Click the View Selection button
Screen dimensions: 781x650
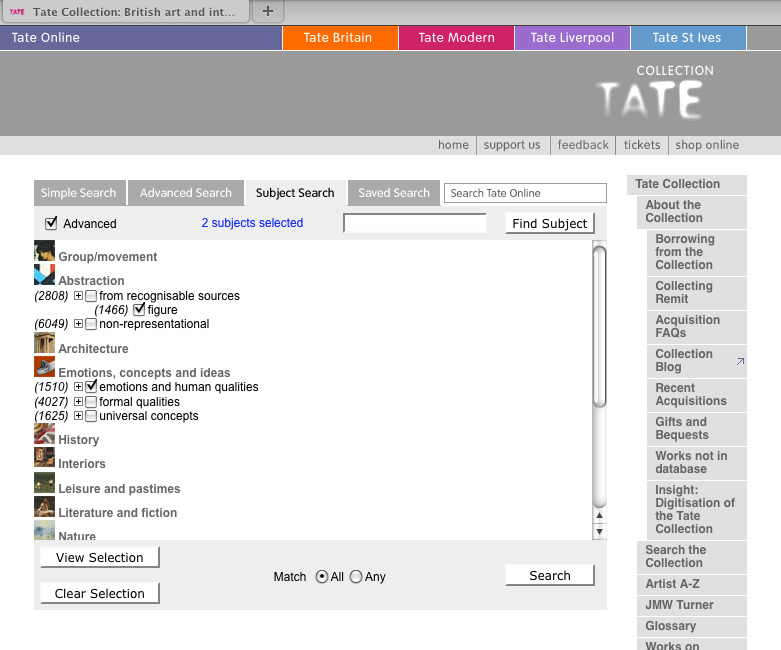coord(100,557)
